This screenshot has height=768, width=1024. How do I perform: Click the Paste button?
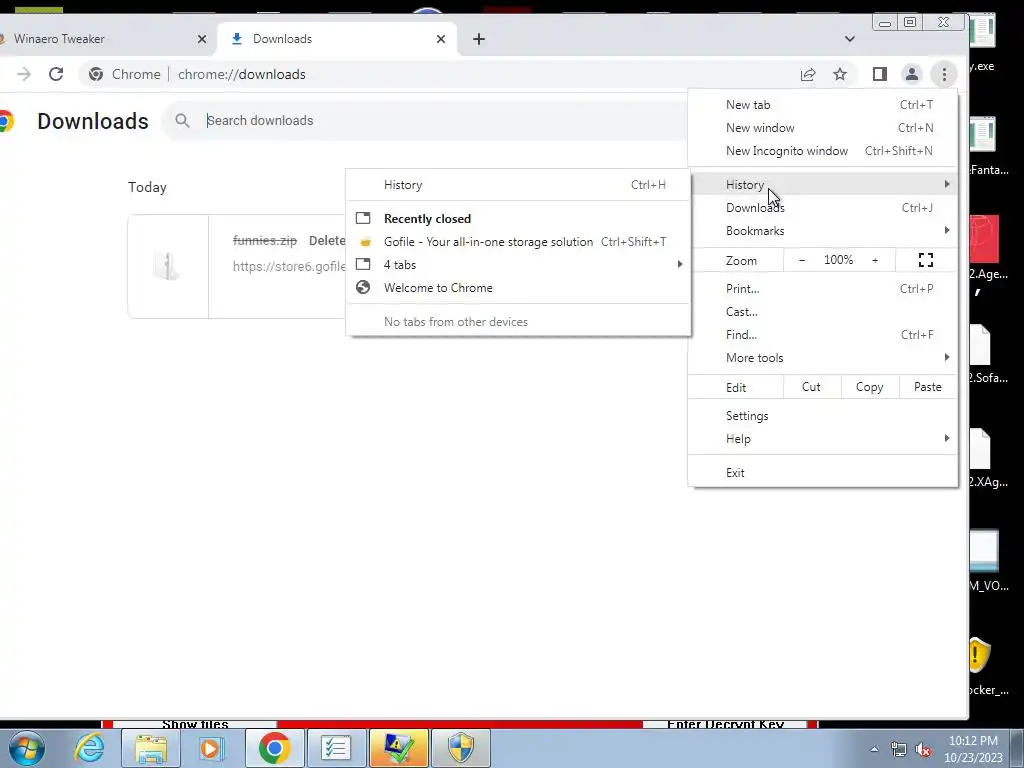pyautogui.click(x=927, y=387)
